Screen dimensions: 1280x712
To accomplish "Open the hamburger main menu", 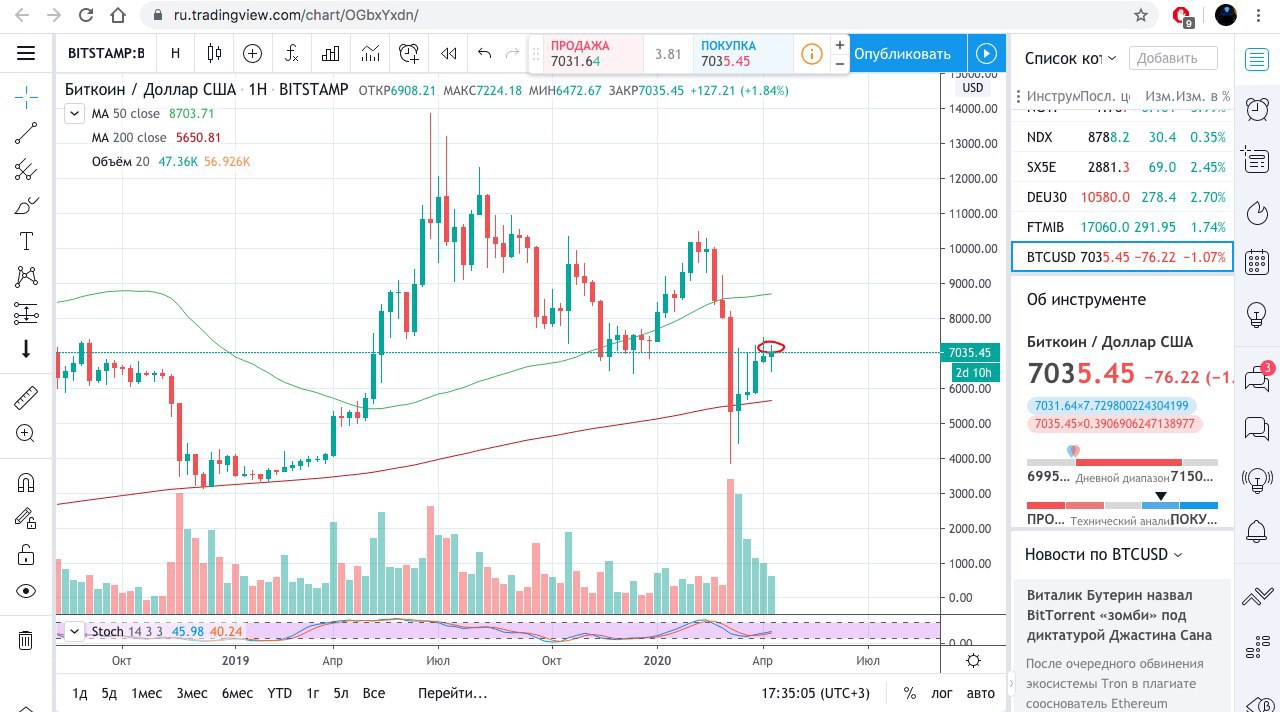I will pyautogui.click(x=26, y=53).
